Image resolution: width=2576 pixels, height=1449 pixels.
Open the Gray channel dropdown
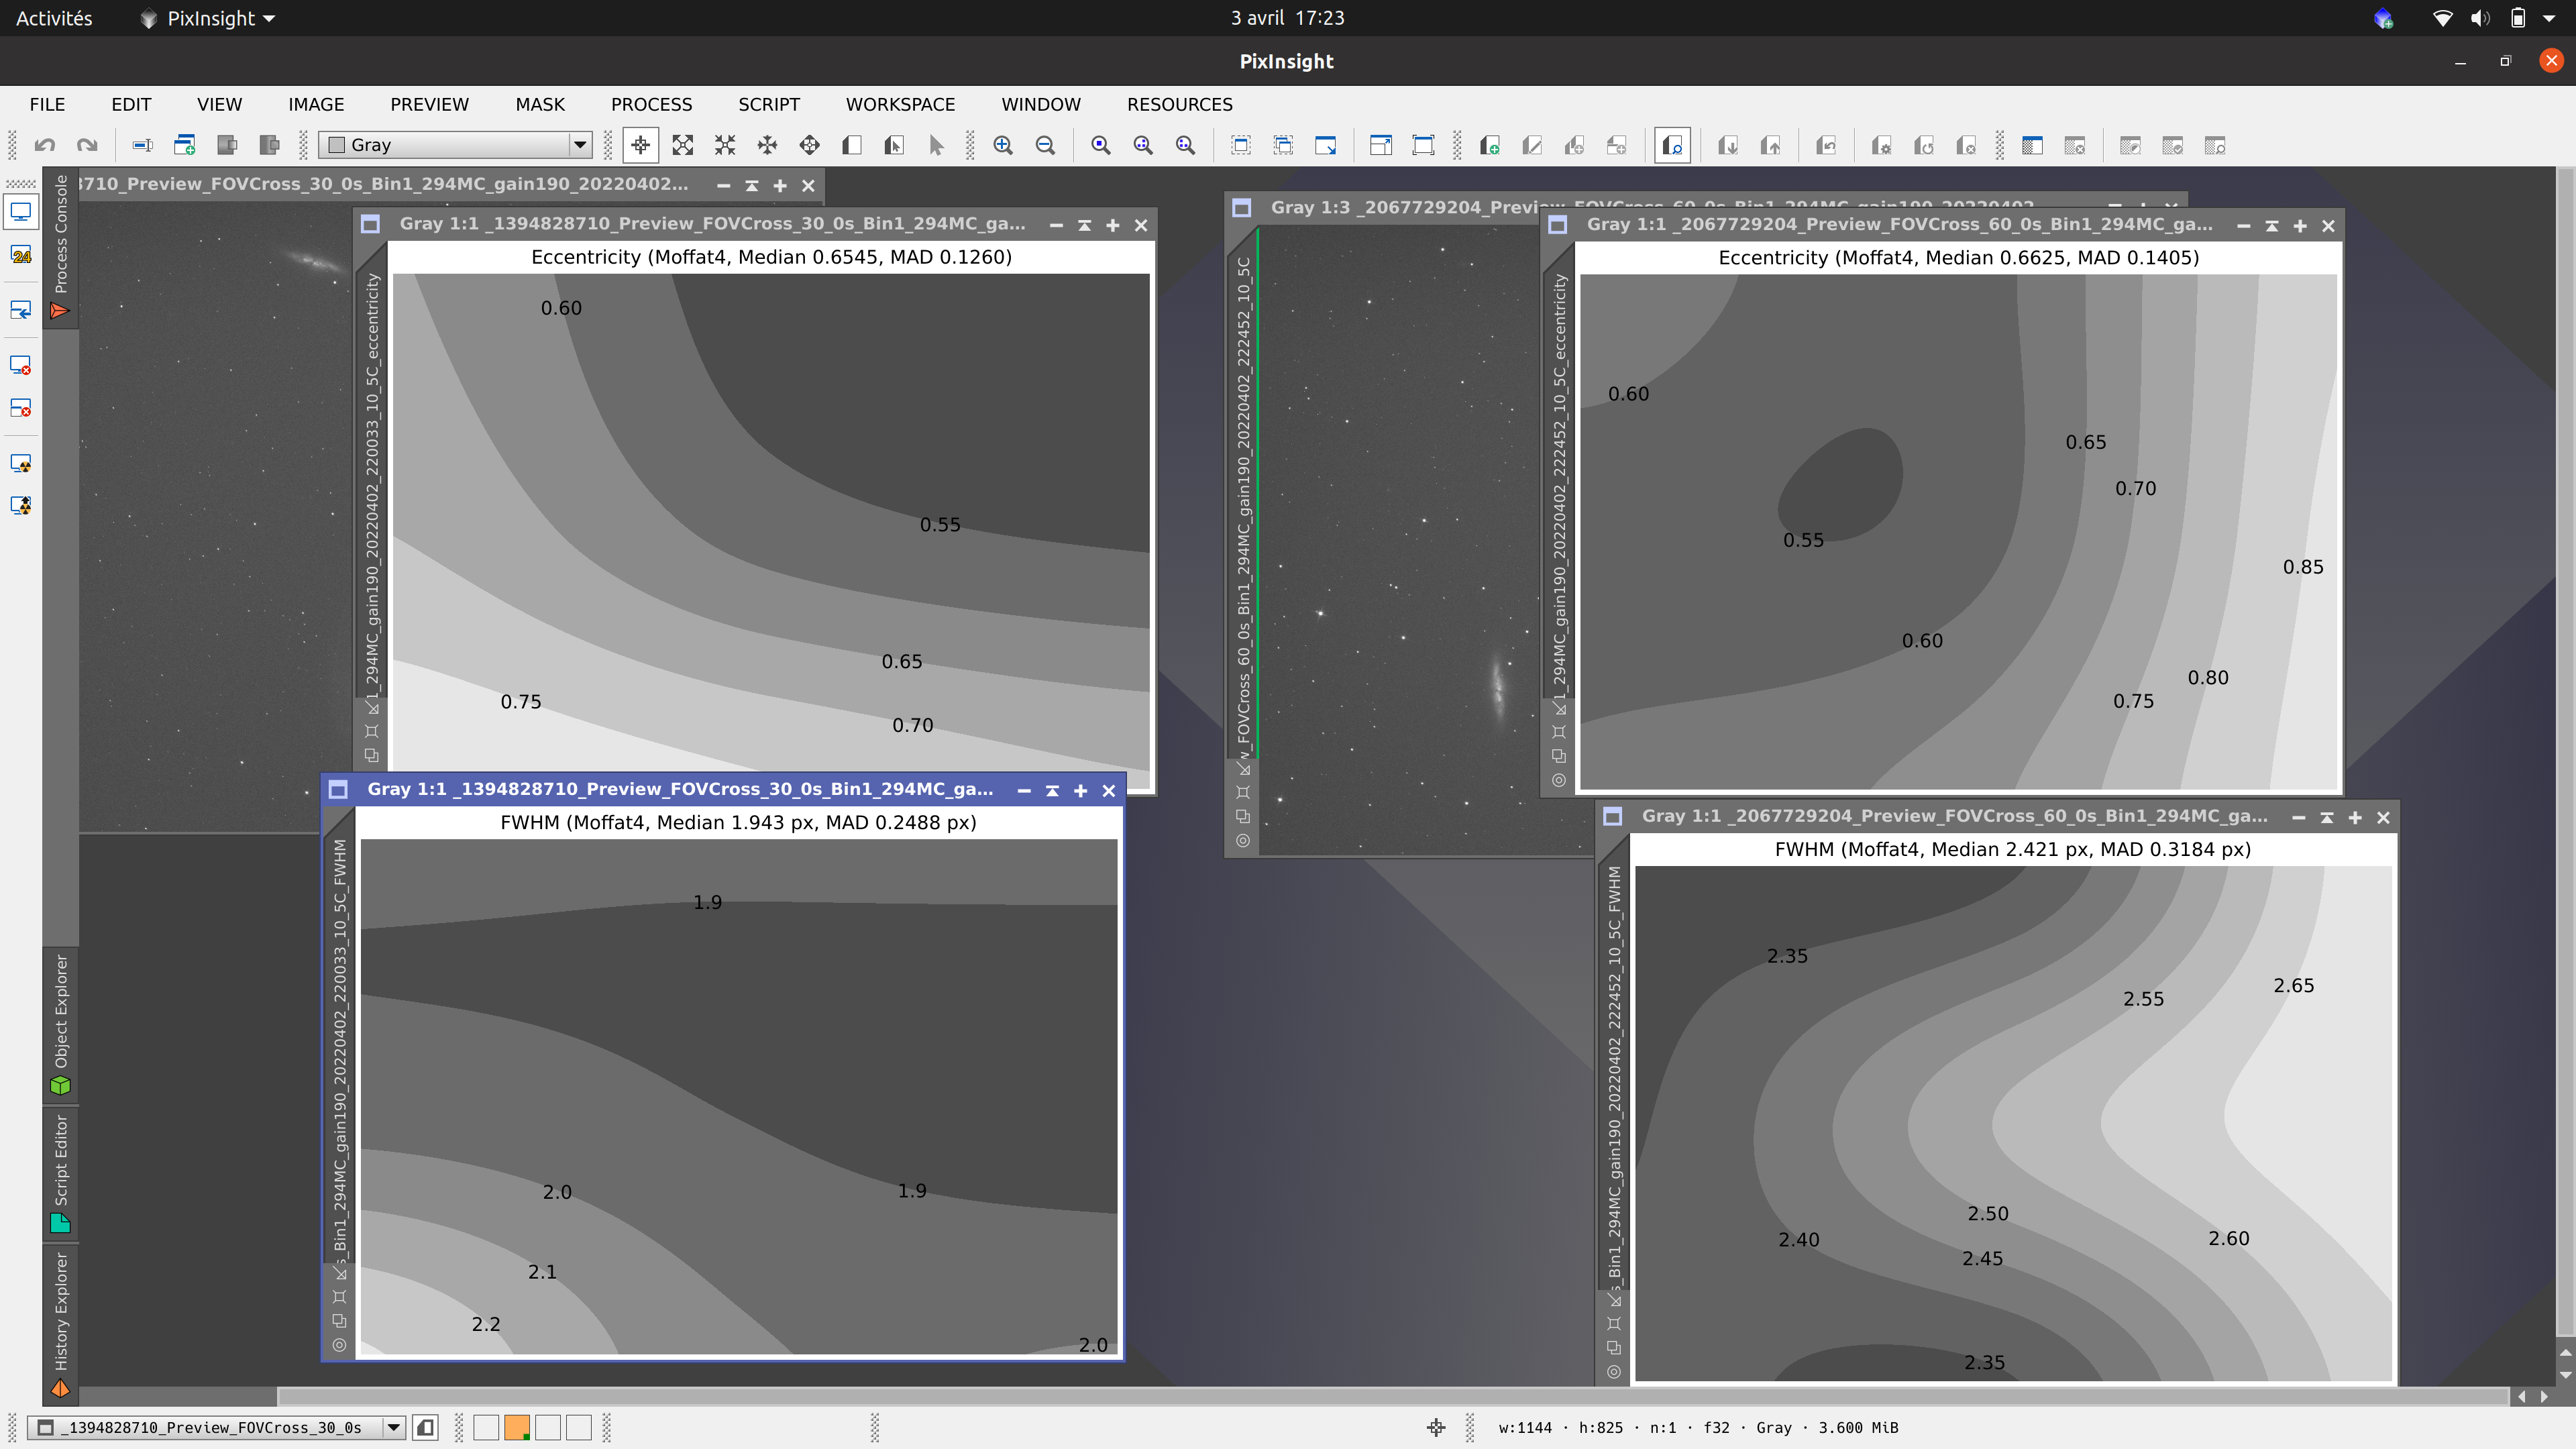579,145
